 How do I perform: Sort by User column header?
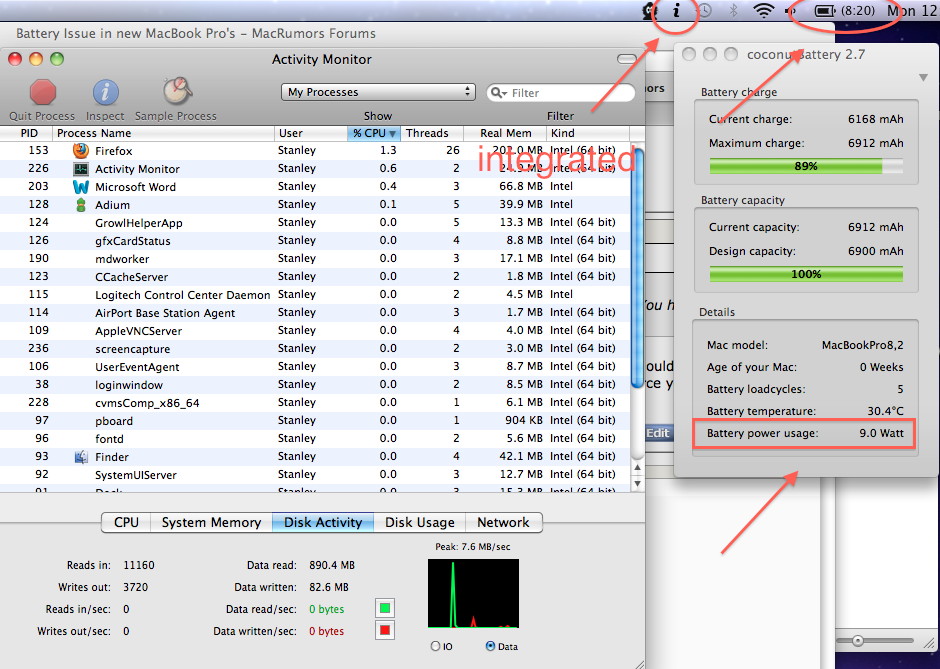311,133
